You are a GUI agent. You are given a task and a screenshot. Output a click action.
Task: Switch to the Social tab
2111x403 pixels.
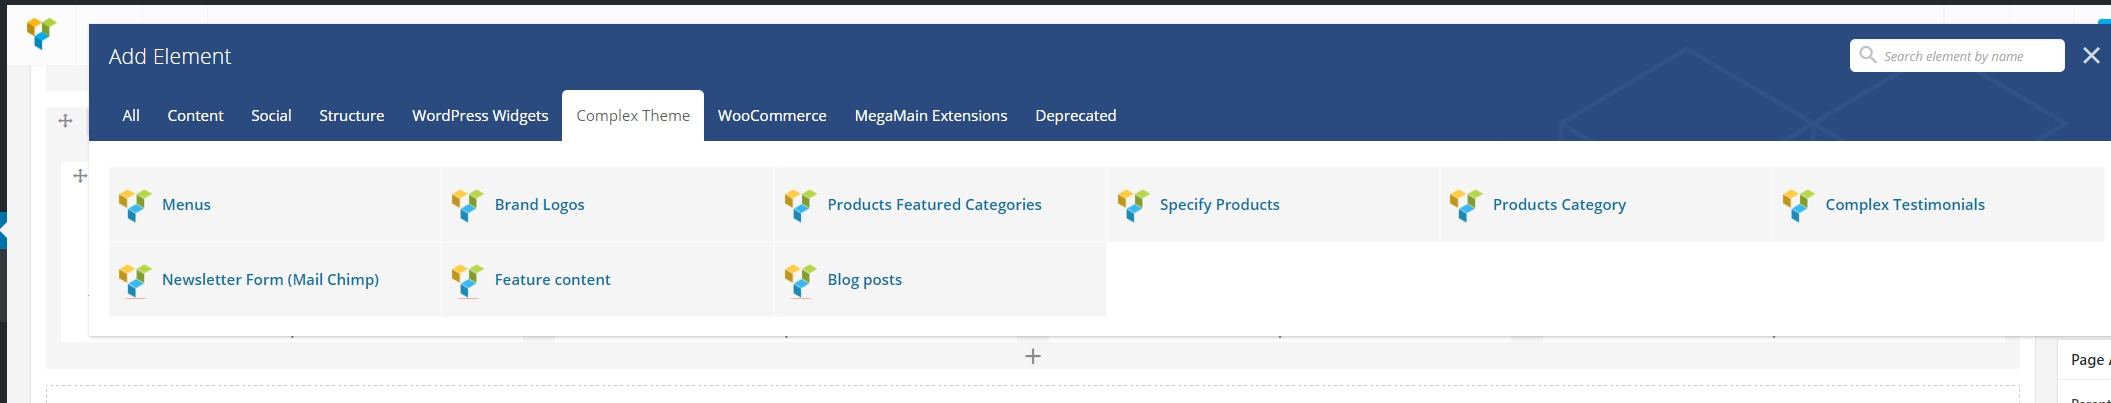point(271,116)
